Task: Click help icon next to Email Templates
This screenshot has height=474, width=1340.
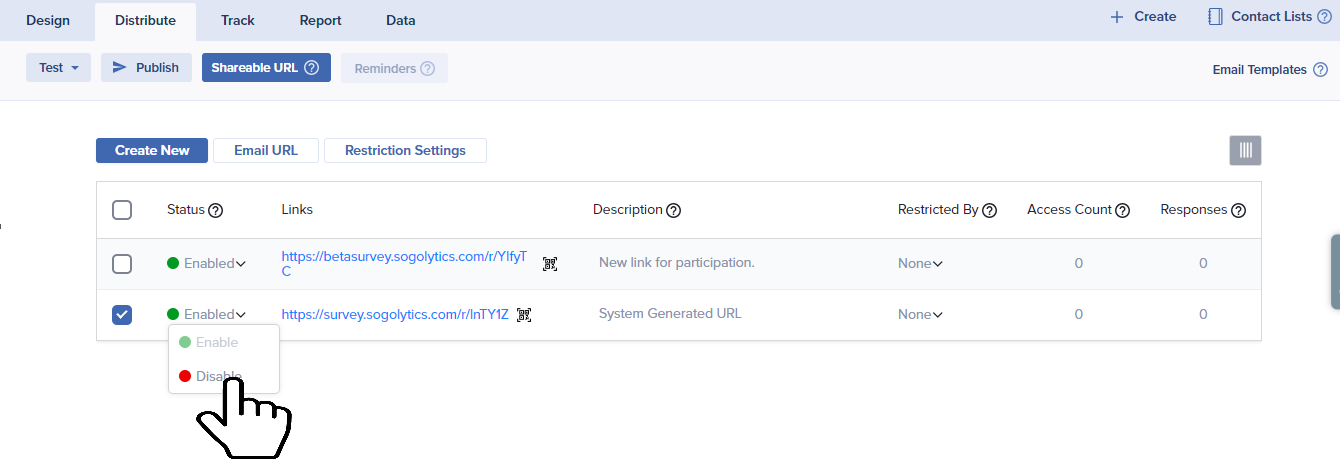Action: (1320, 70)
